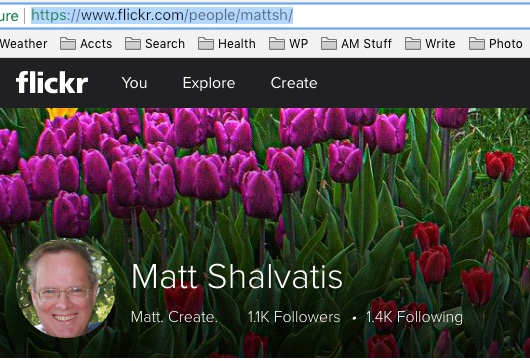Open the AM Stuff bookmarks folder icon
The height and width of the screenshot is (361, 530).
[329, 44]
